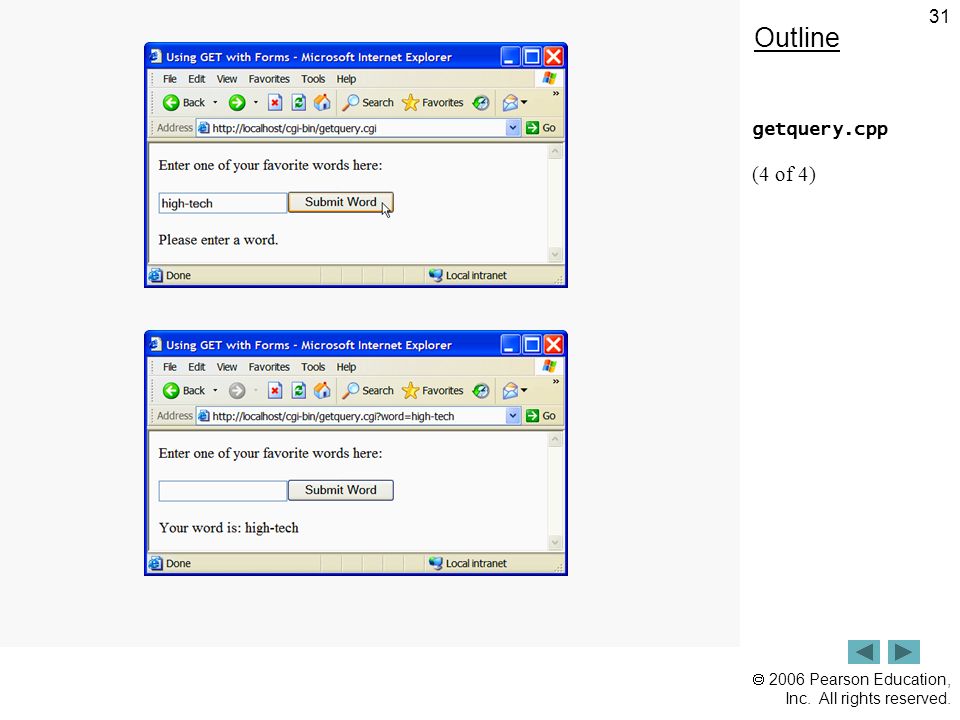Click Submit Word button in bottom window
The width and height of the screenshot is (960, 720).
point(340,490)
